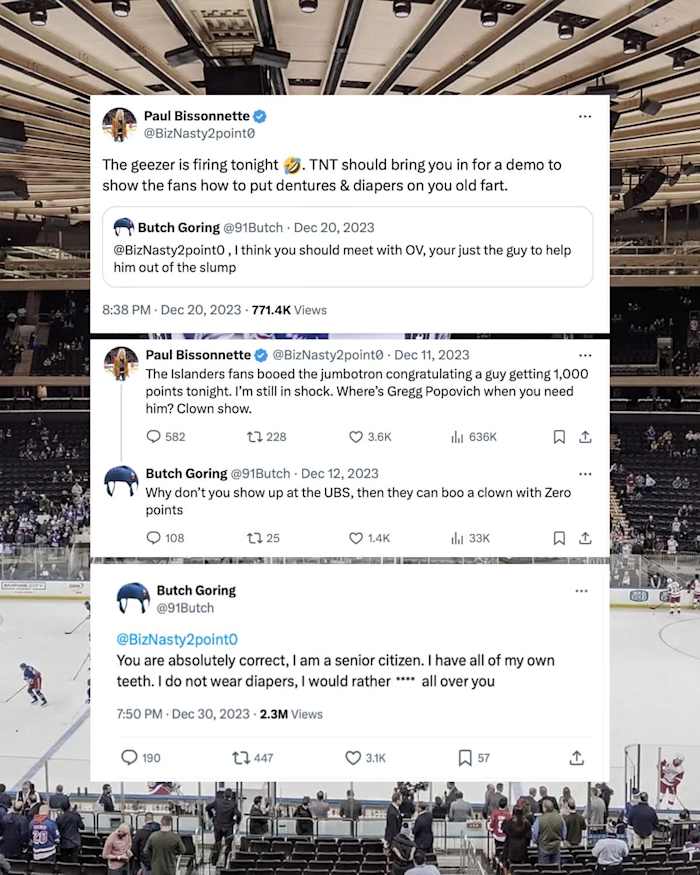Retweet the Islanders jumbotron tweet

tap(254, 437)
